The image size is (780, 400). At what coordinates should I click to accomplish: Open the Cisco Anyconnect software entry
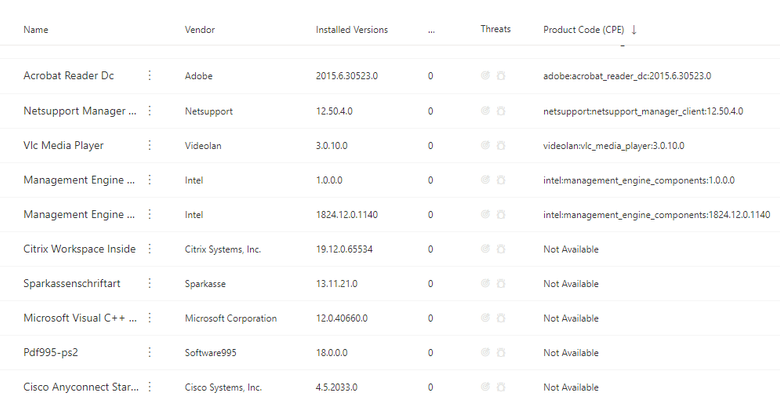pos(81,387)
